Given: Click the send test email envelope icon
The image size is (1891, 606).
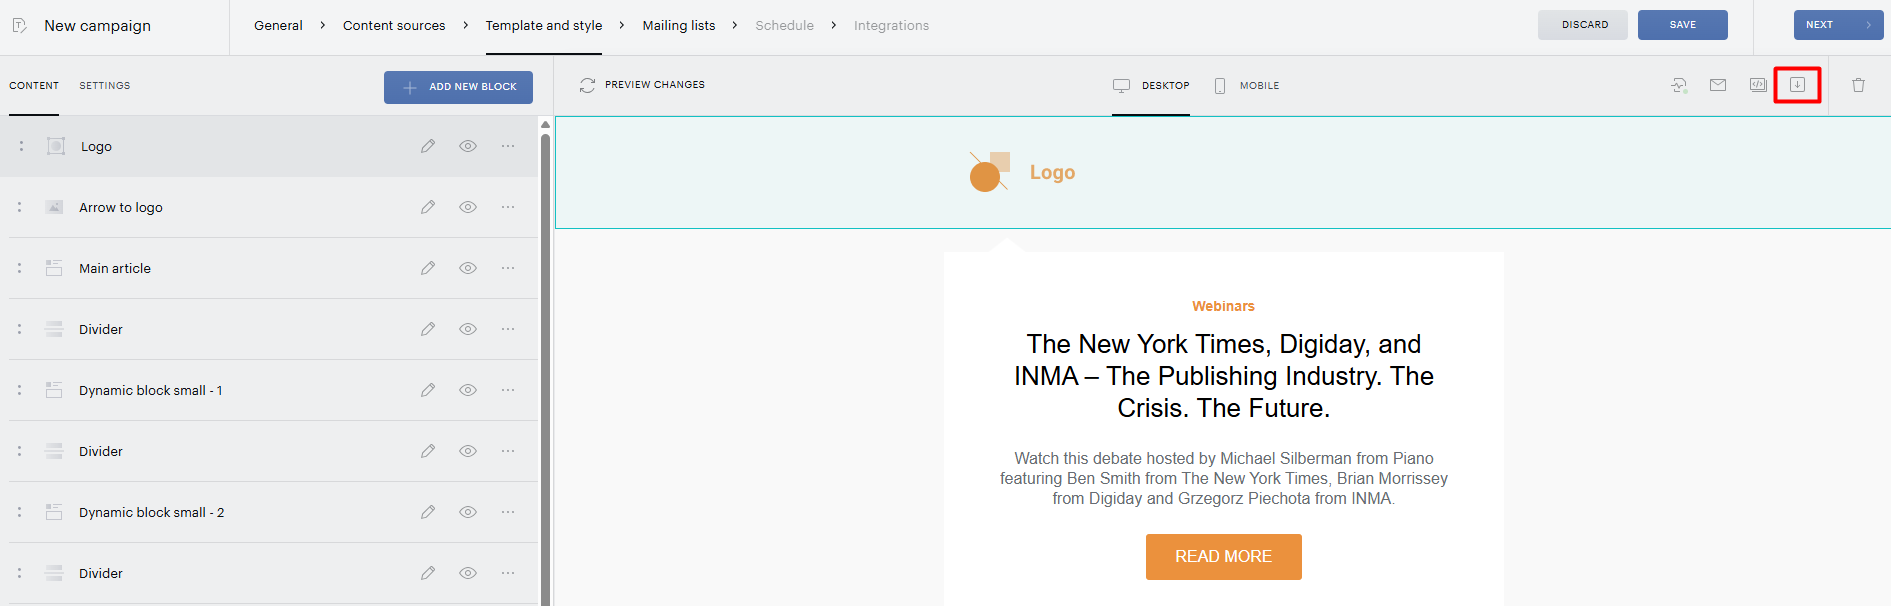Looking at the screenshot, I should coord(1718,85).
